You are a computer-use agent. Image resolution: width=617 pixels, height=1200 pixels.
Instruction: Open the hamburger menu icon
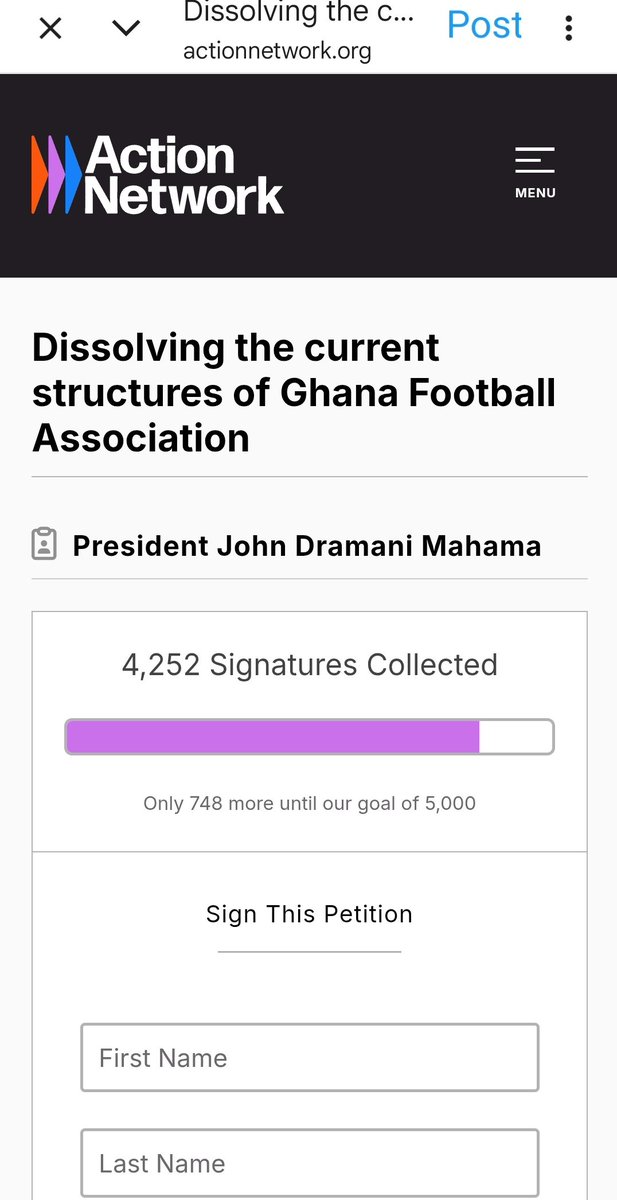click(535, 160)
